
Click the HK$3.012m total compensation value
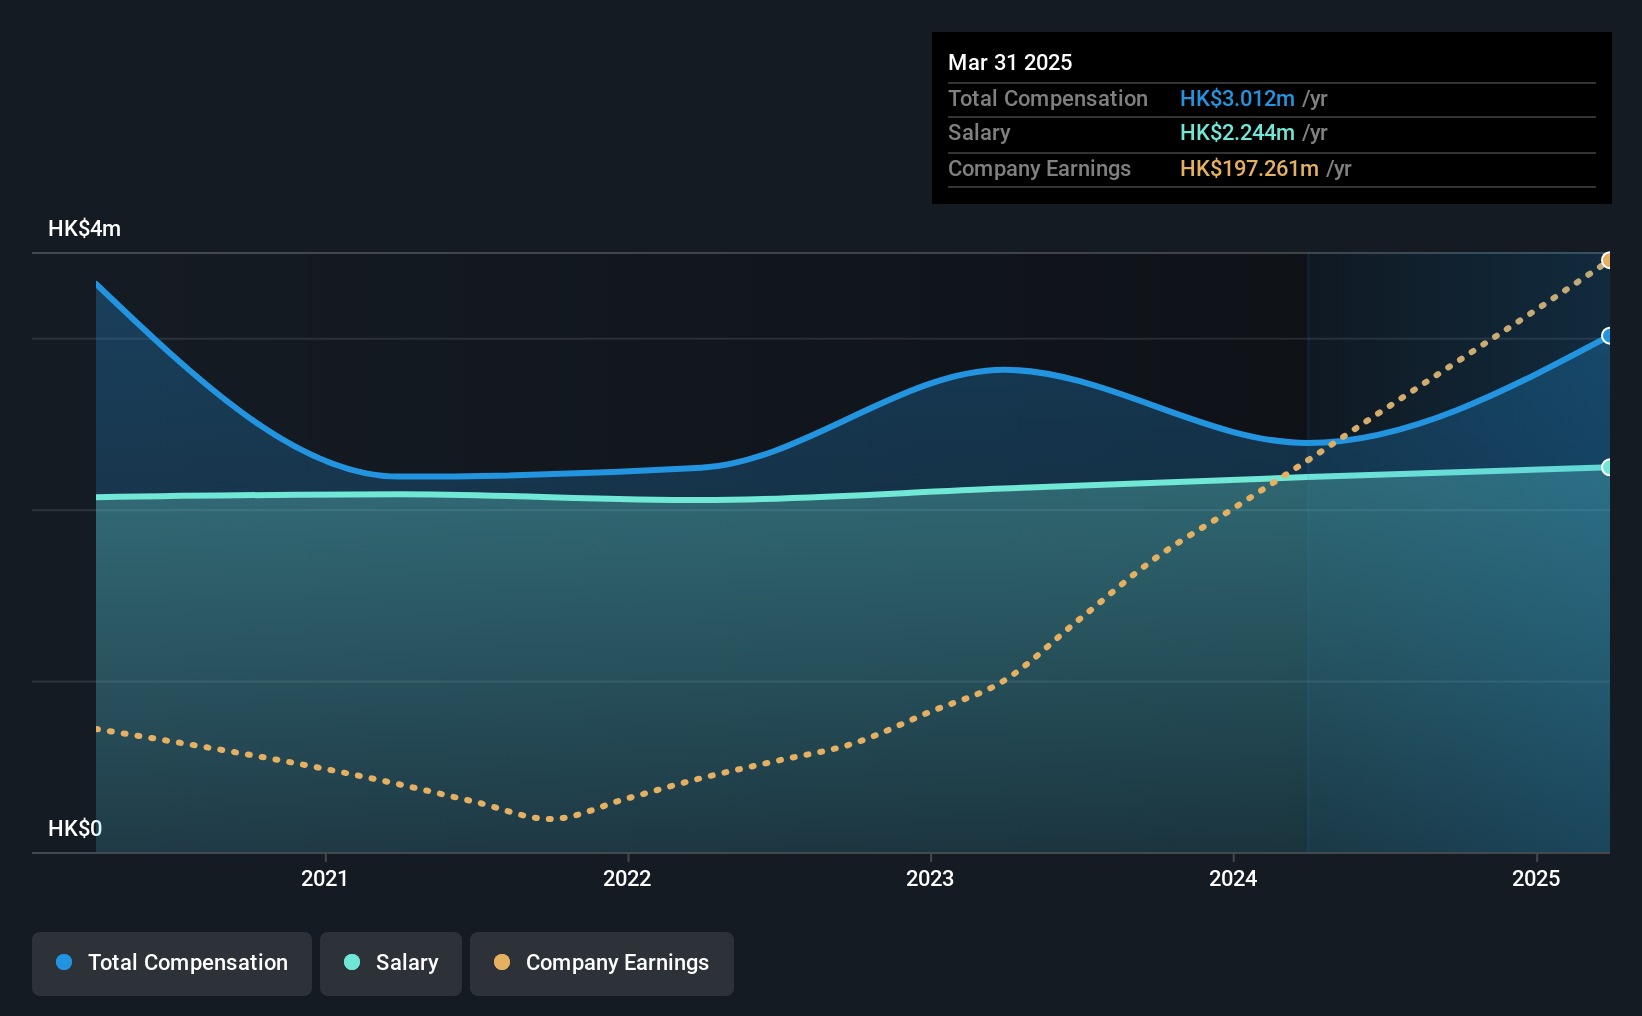pyautogui.click(x=1237, y=99)
